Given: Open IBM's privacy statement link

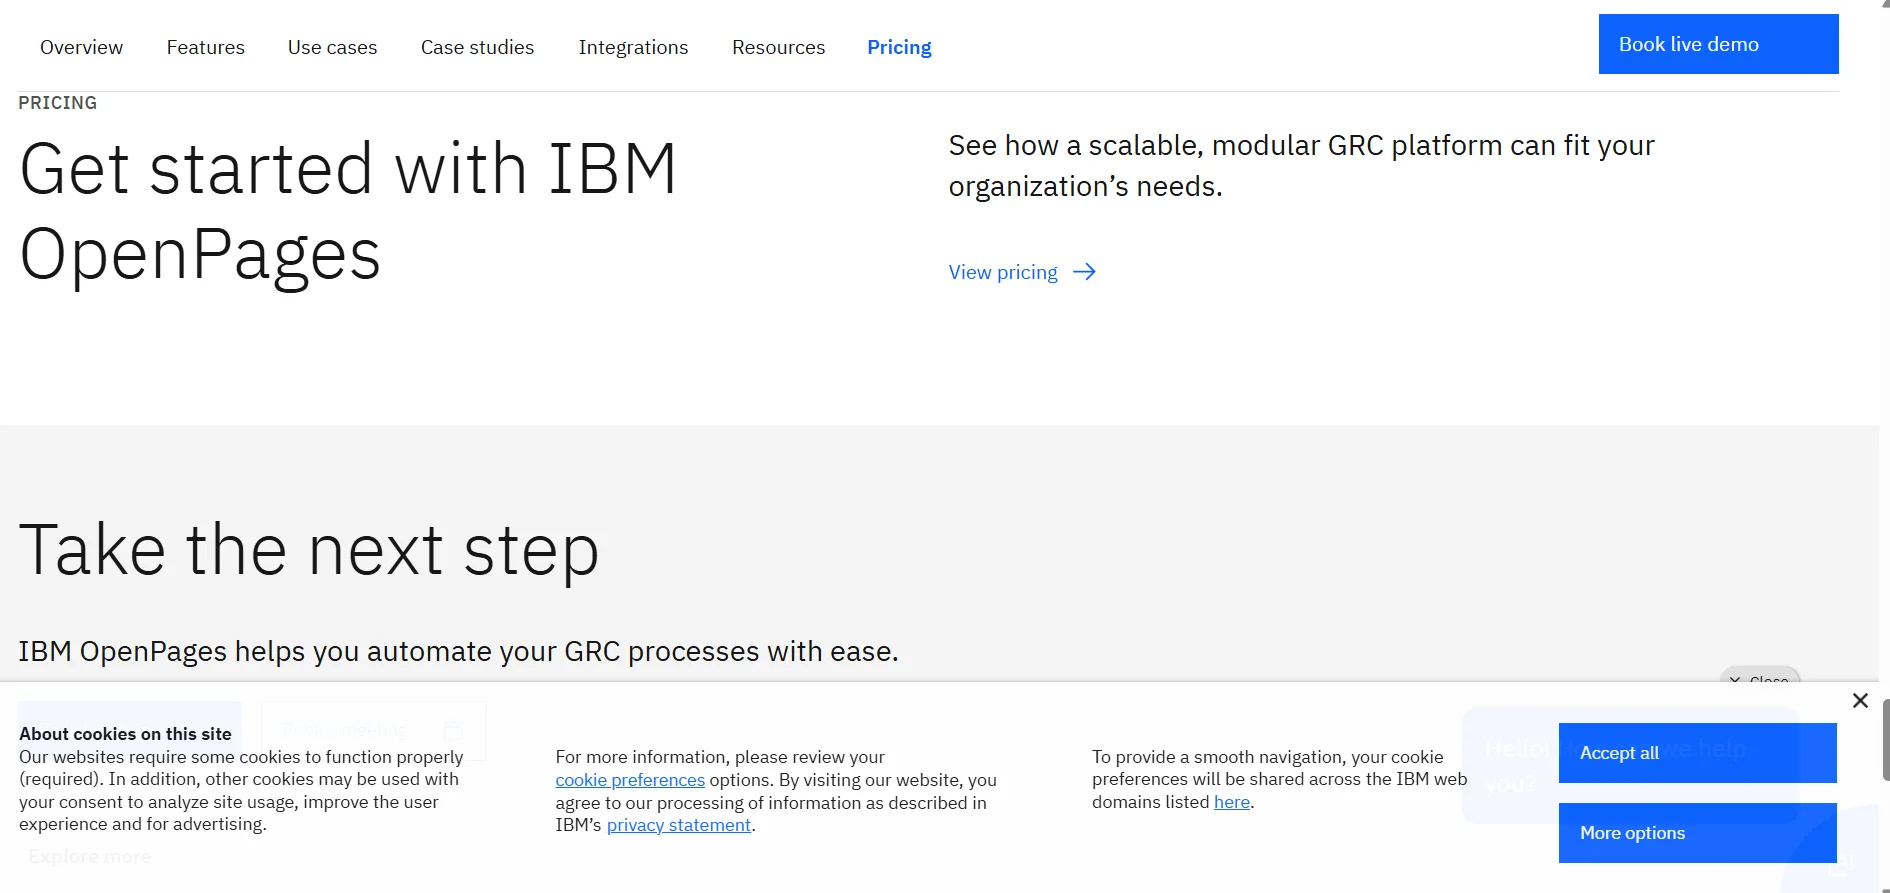Looking at the screenshot, I should tap(679, 825).
